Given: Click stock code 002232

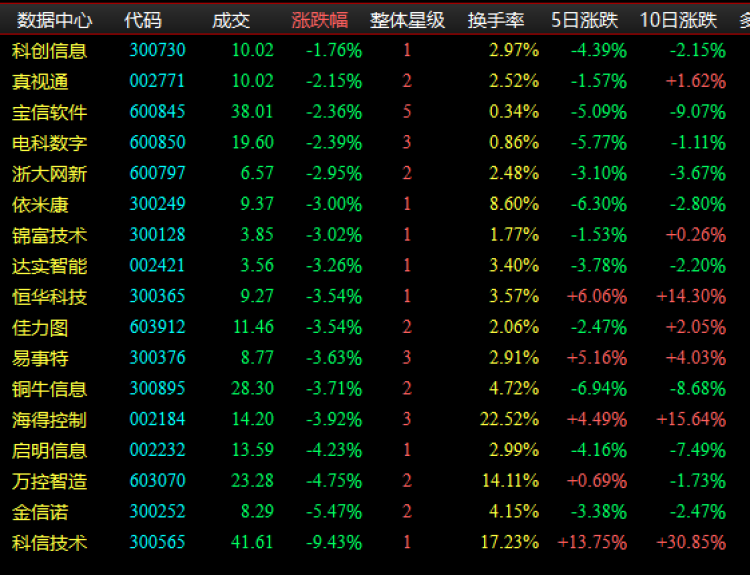Looking at the screenshot, I should 157,450.
